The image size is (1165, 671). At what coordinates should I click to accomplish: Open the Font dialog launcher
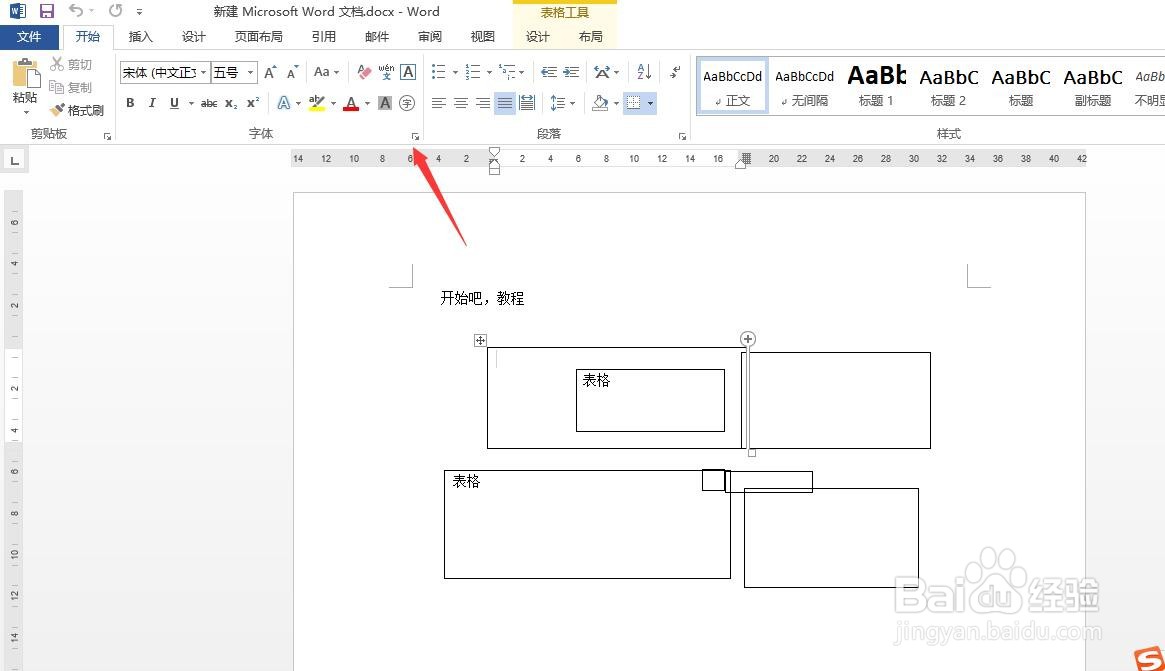[415, 137]
